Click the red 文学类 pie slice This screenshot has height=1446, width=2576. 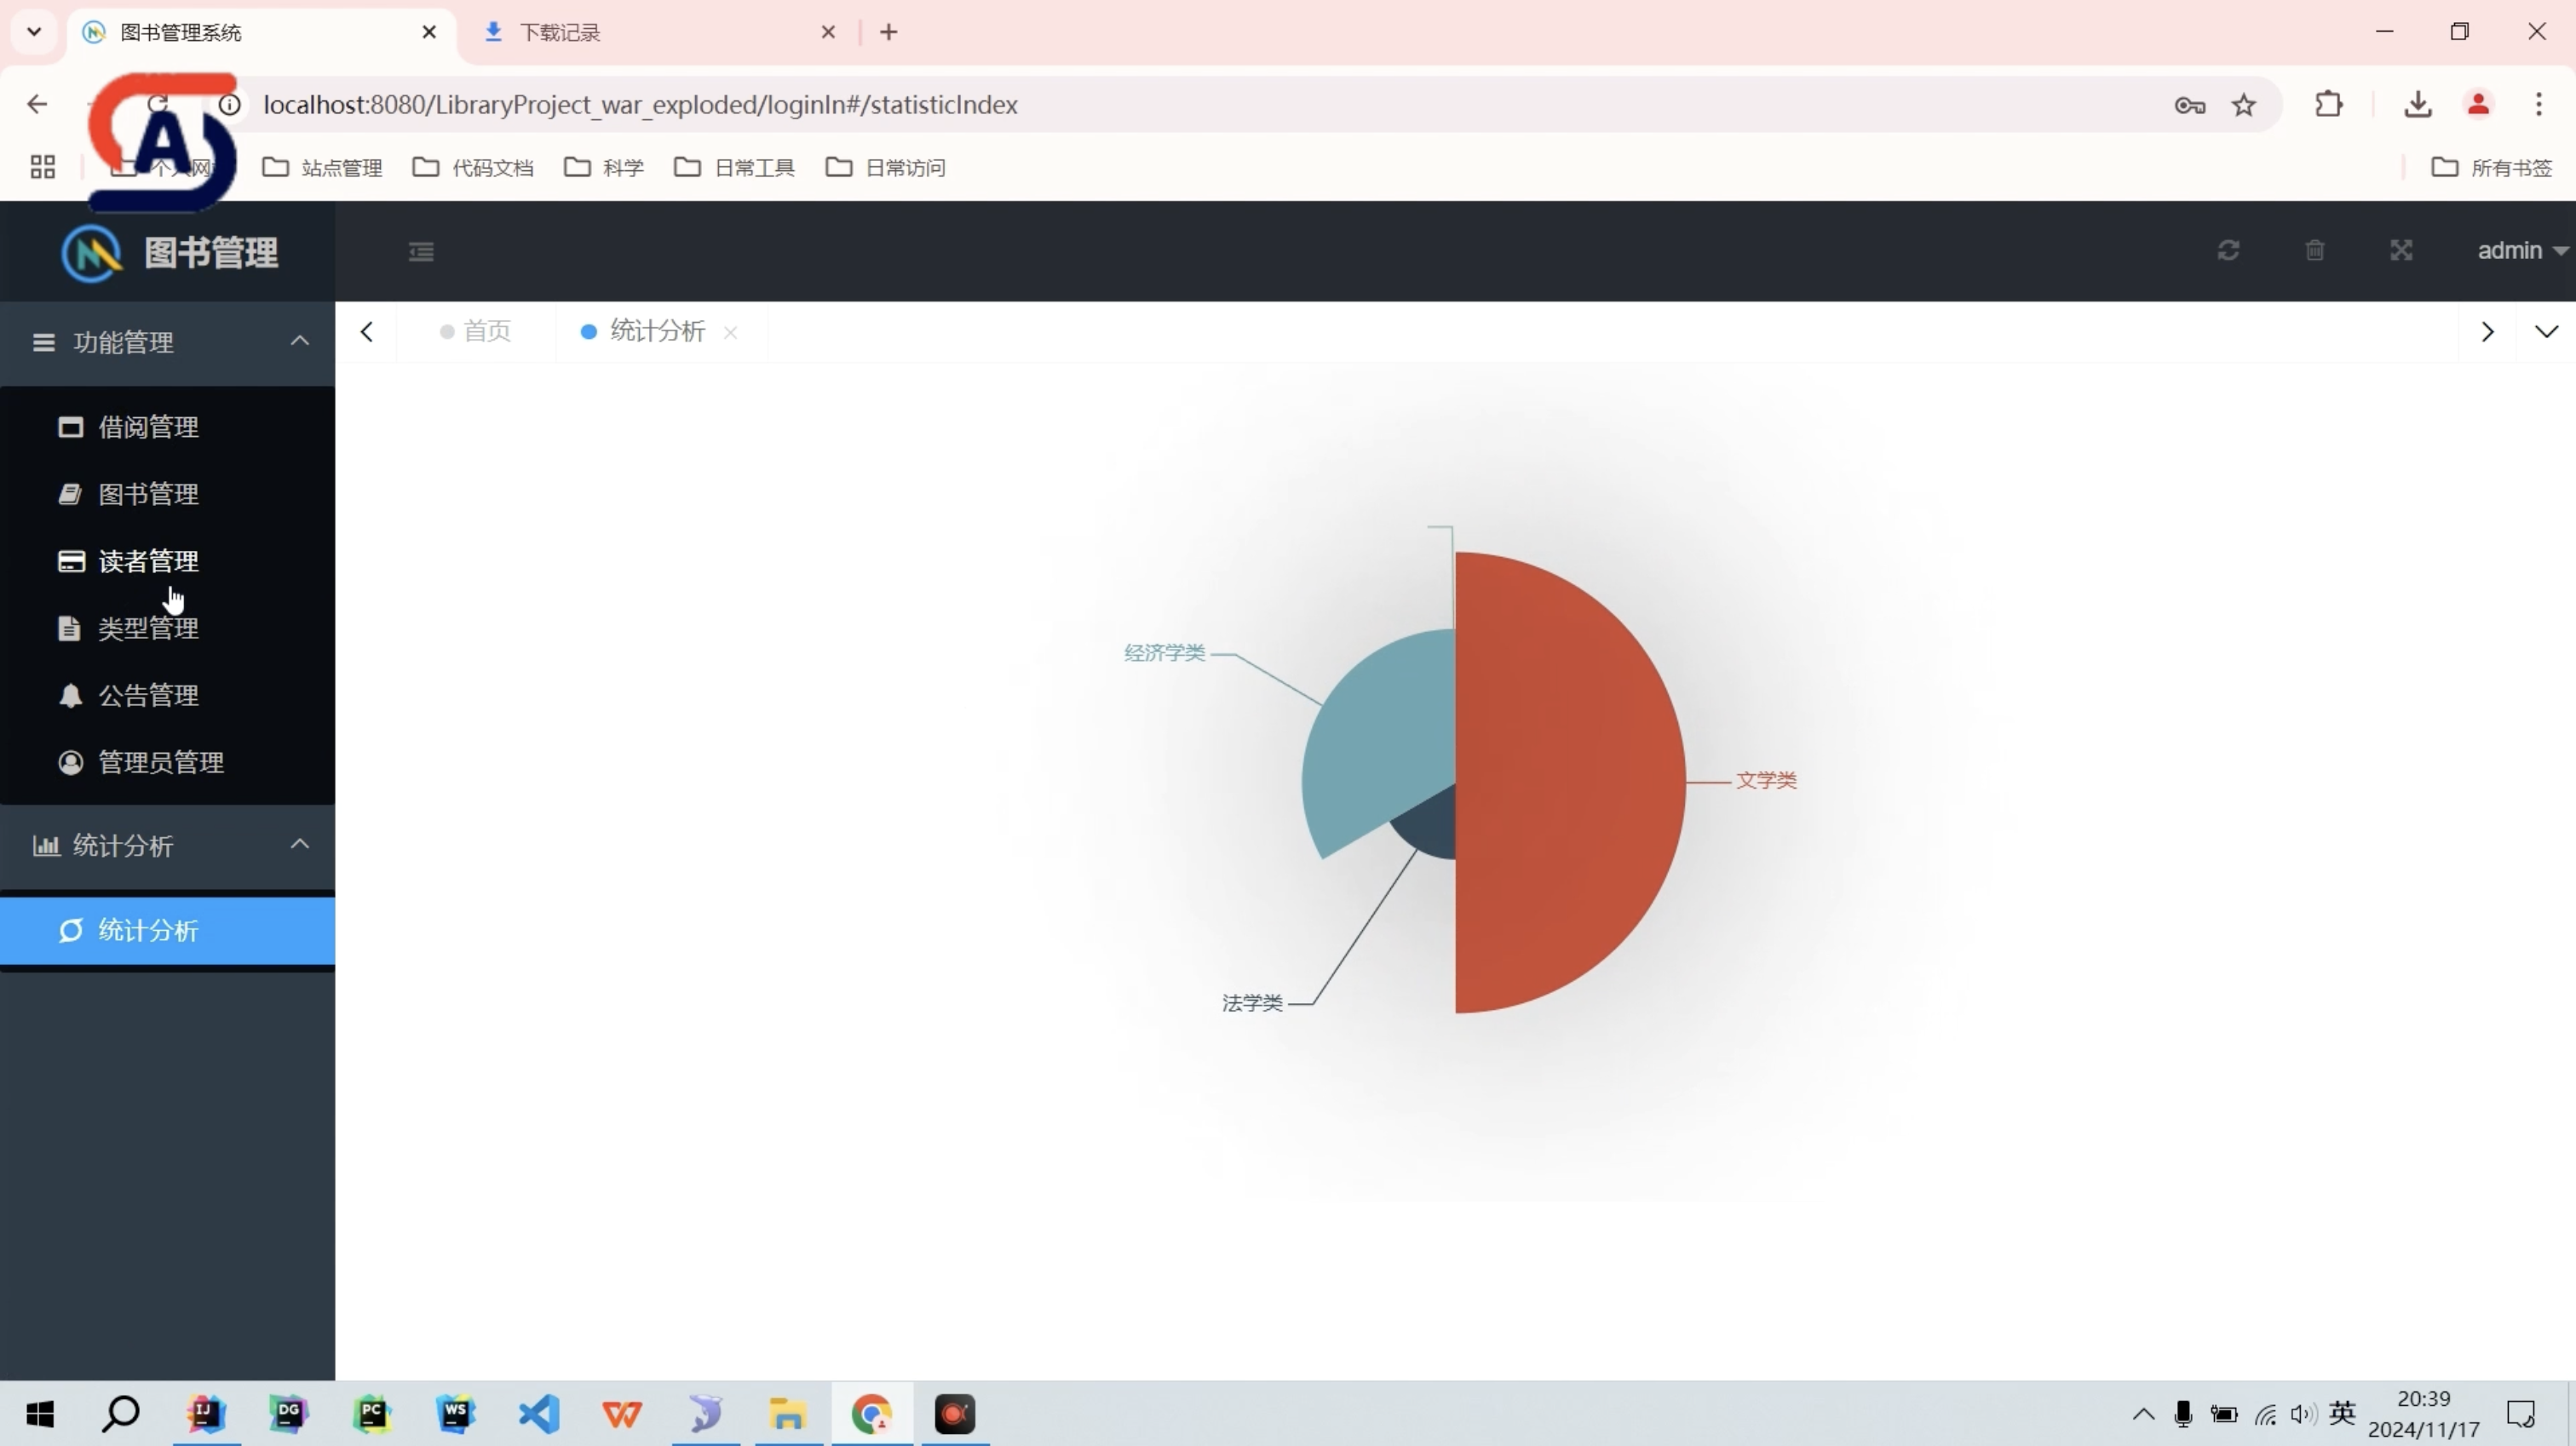[1570, 780]
